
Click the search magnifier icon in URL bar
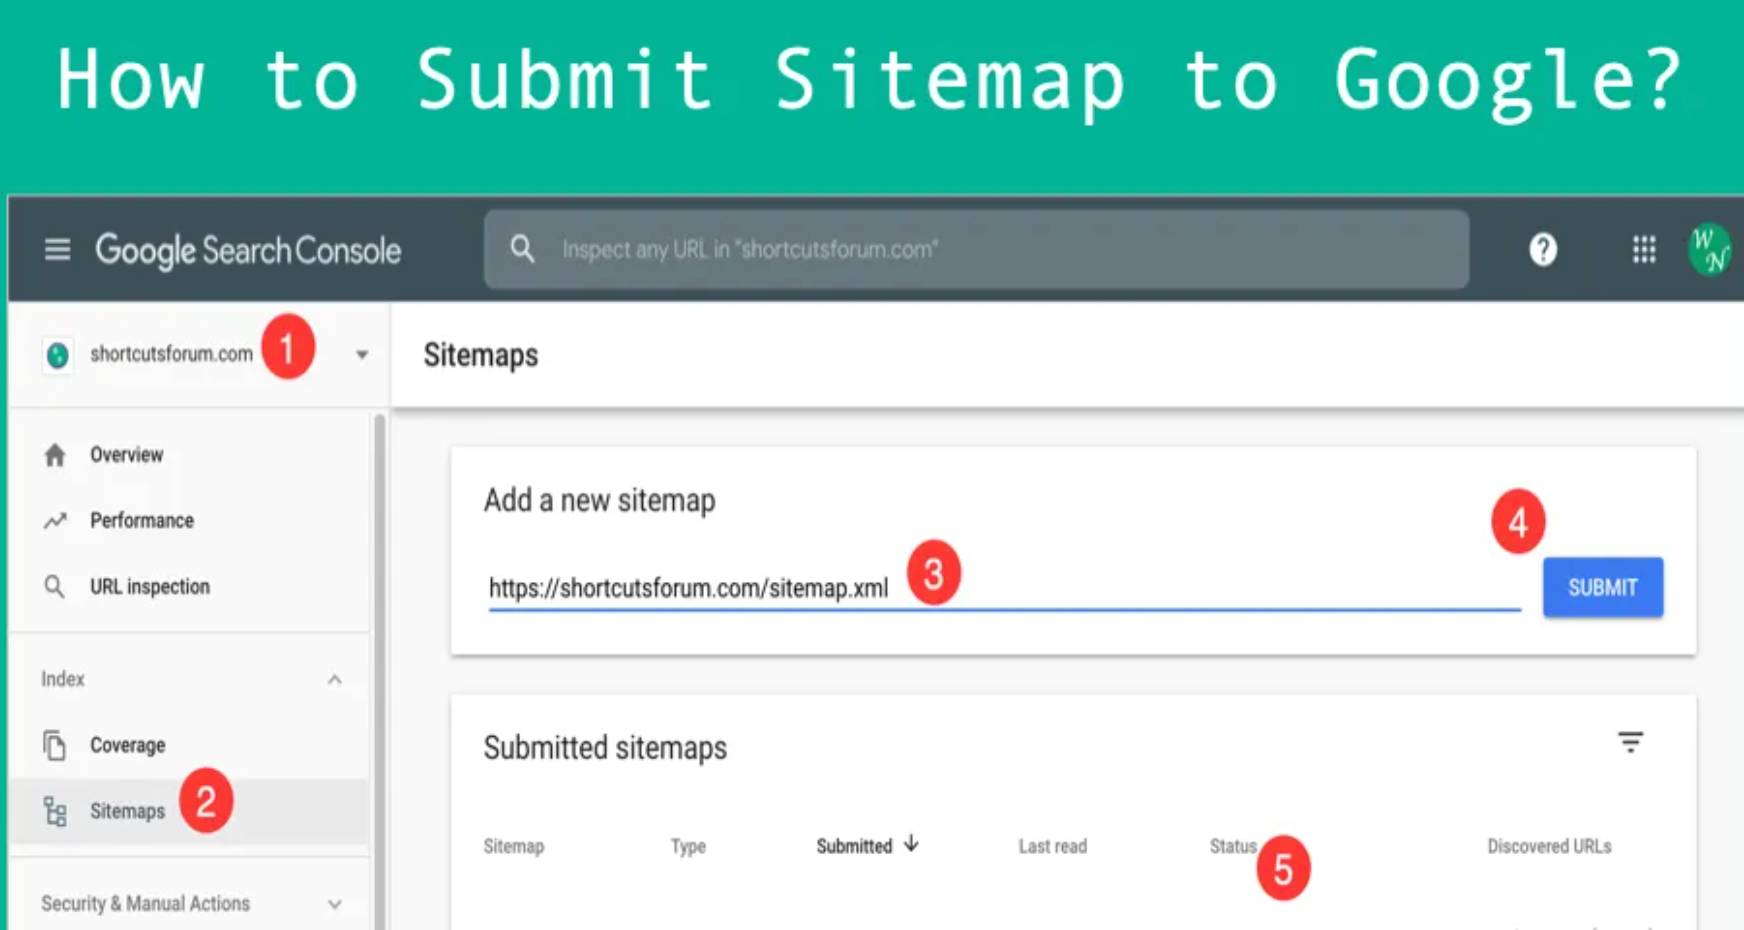522,248
